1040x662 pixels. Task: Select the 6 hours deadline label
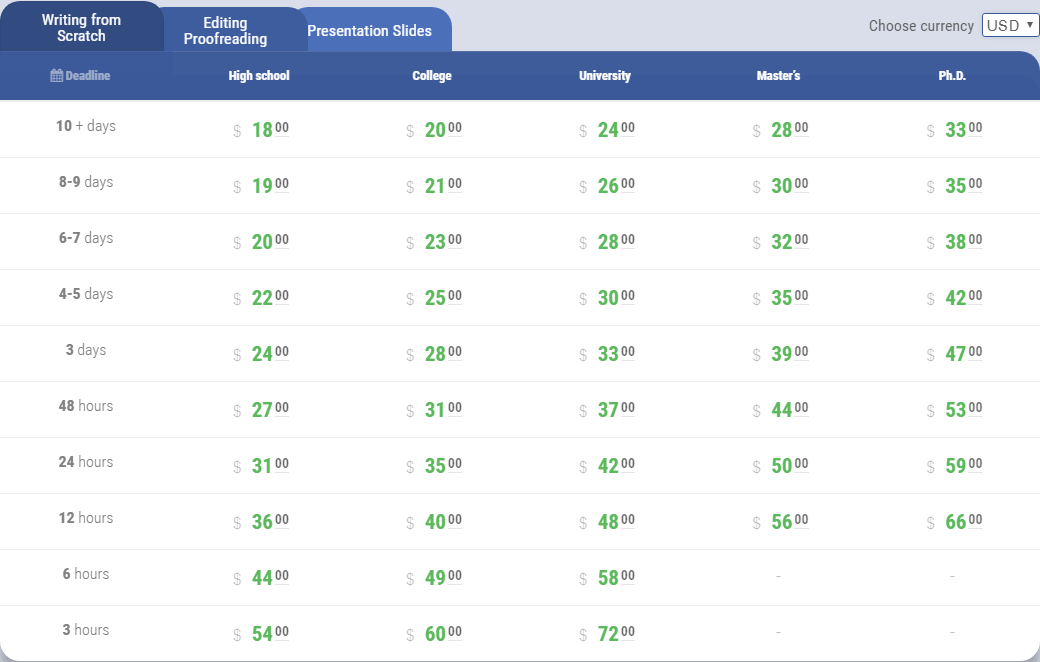(86, 574)
